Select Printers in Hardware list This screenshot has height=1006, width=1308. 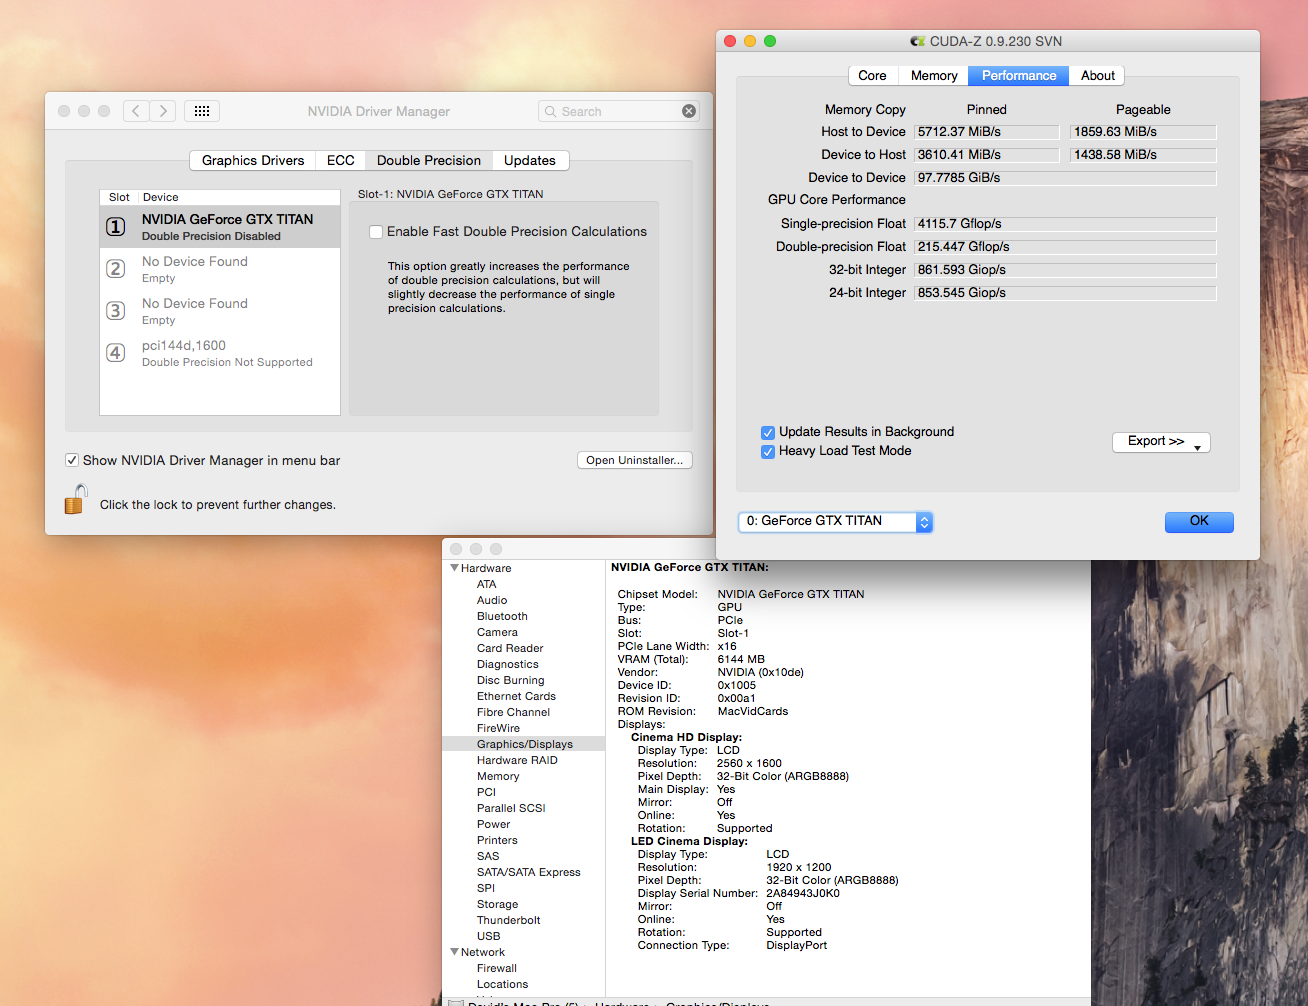click(497, 840)
